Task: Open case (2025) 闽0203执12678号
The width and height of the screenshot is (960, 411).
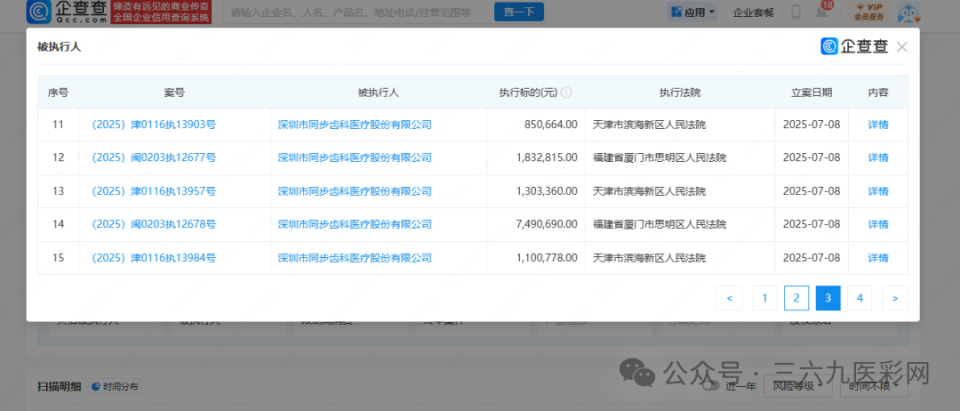Action: pos(154,224)
